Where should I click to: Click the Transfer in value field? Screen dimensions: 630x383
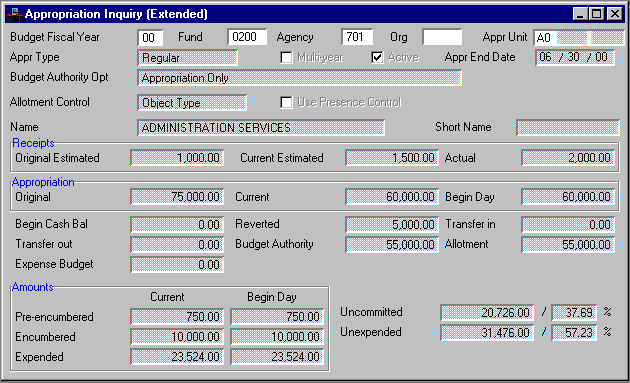(568, 225)
